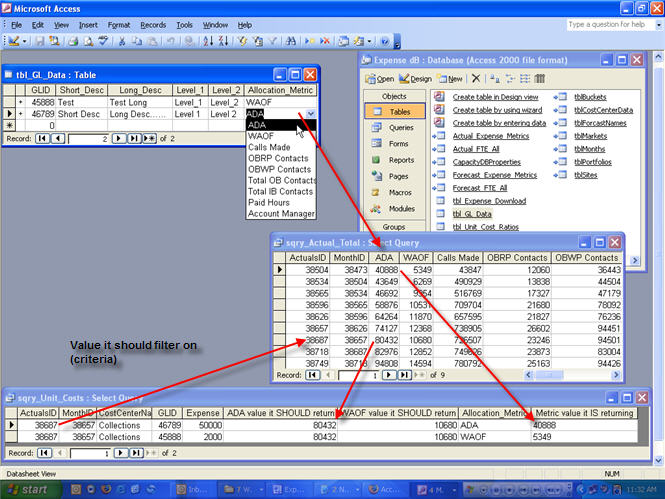665x499 pixels.
Task: Select Reports in the Objects pane
Action: (401, 159)
